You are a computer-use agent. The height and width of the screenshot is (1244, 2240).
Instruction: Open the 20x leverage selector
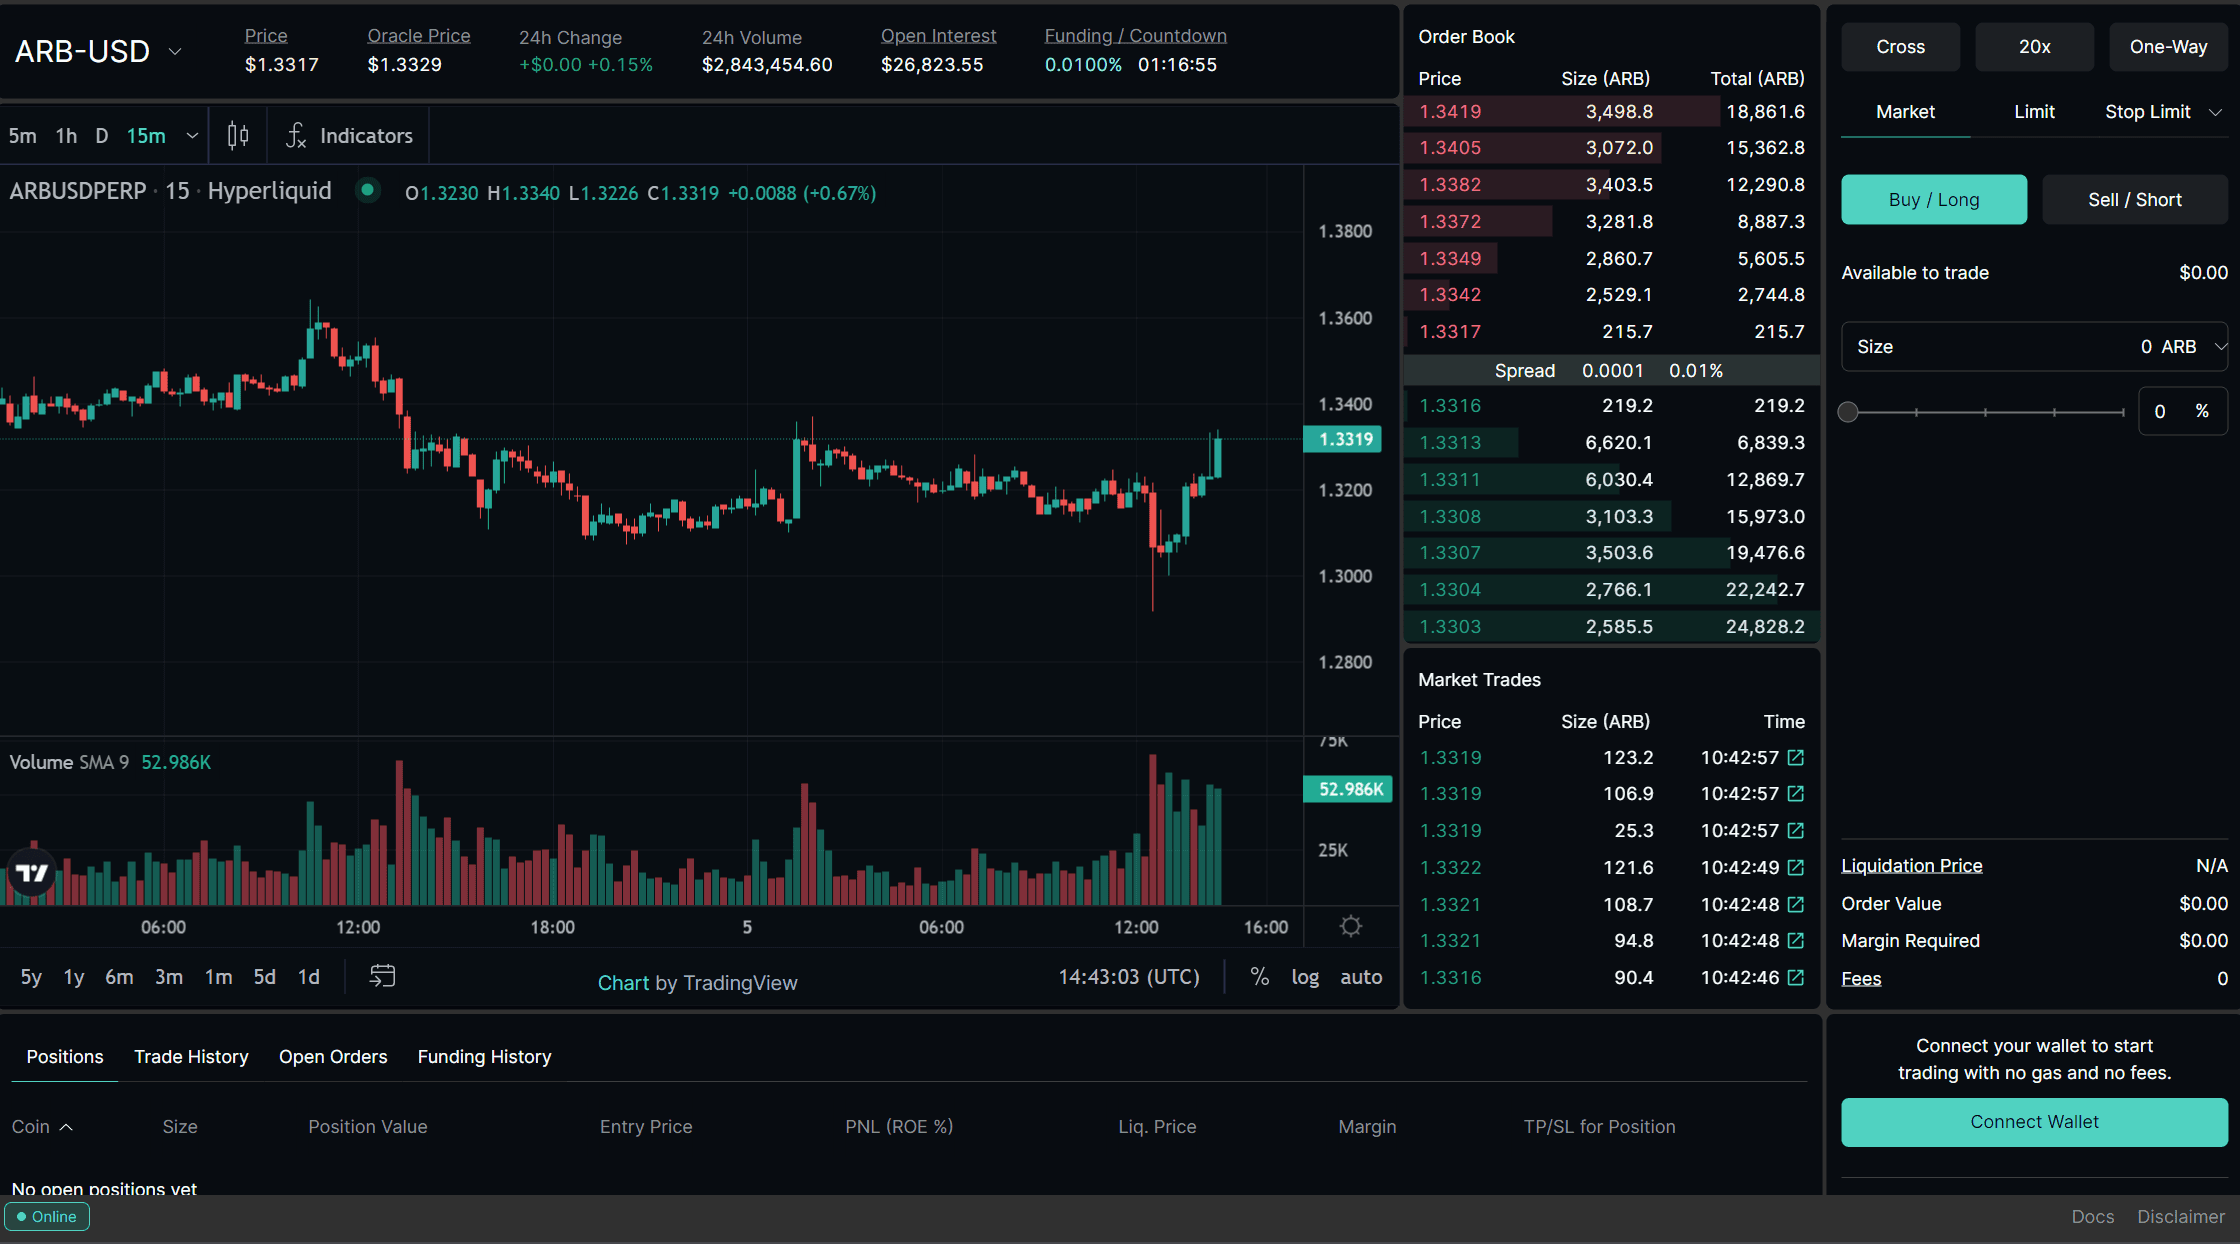[x=2034, y=47]
